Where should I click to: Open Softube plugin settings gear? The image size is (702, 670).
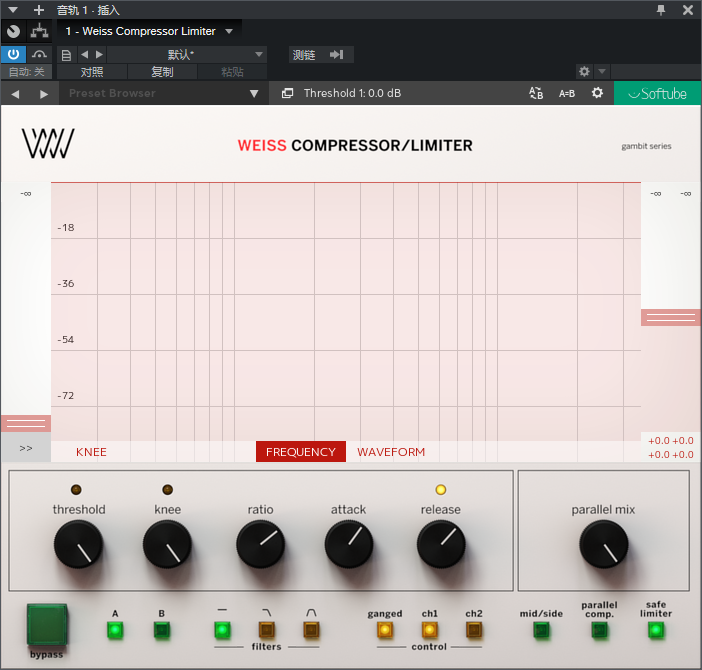[597, 93]
